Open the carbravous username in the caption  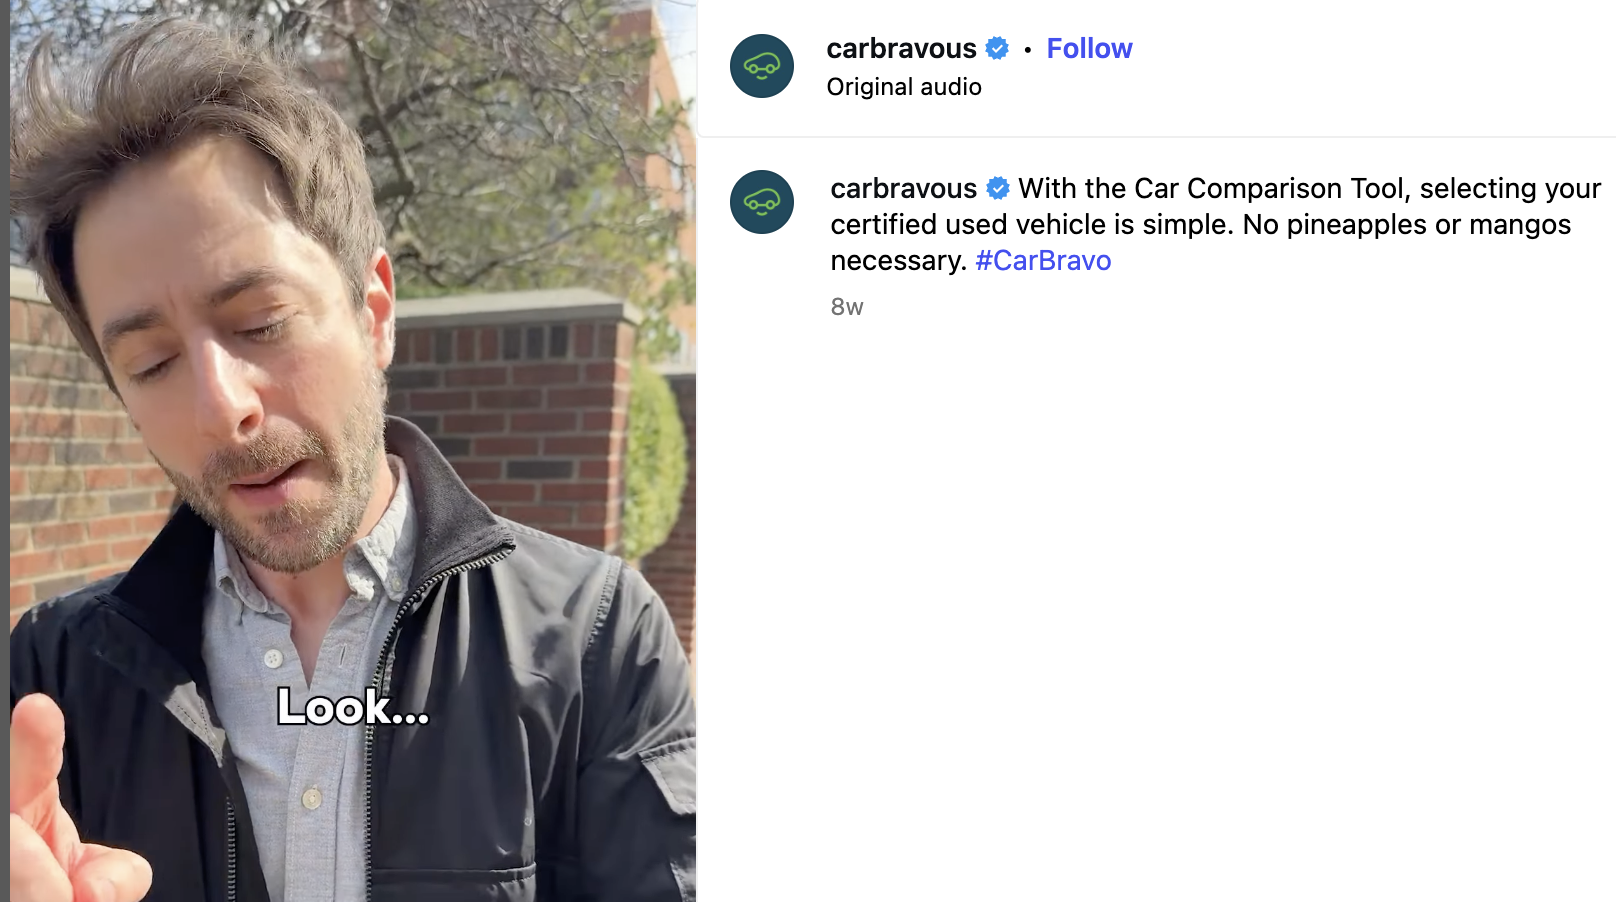coord(903,188)
